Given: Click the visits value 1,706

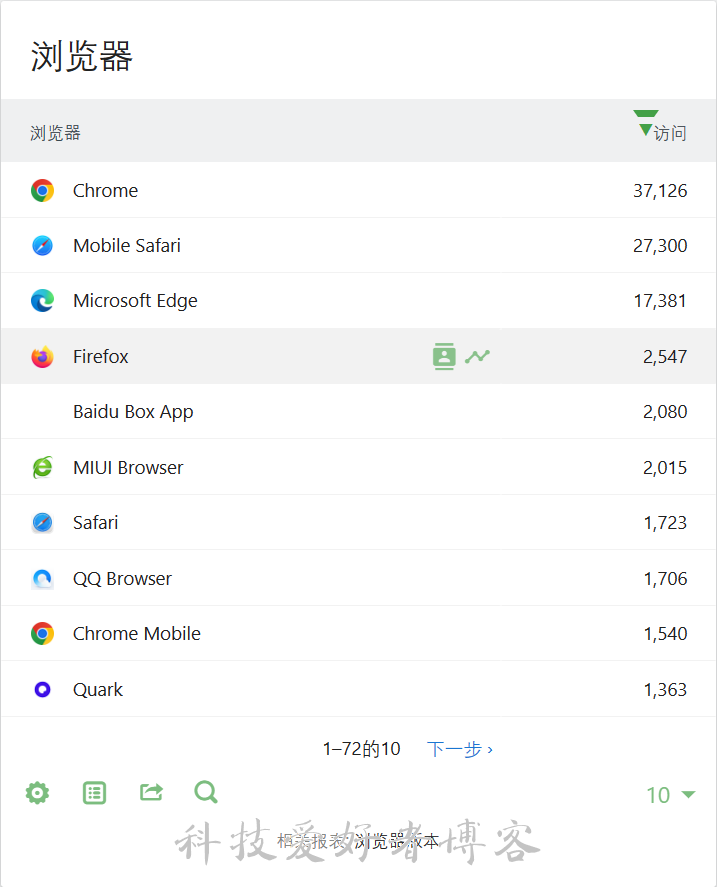Looking at the screenshot, I should [665, 579].
